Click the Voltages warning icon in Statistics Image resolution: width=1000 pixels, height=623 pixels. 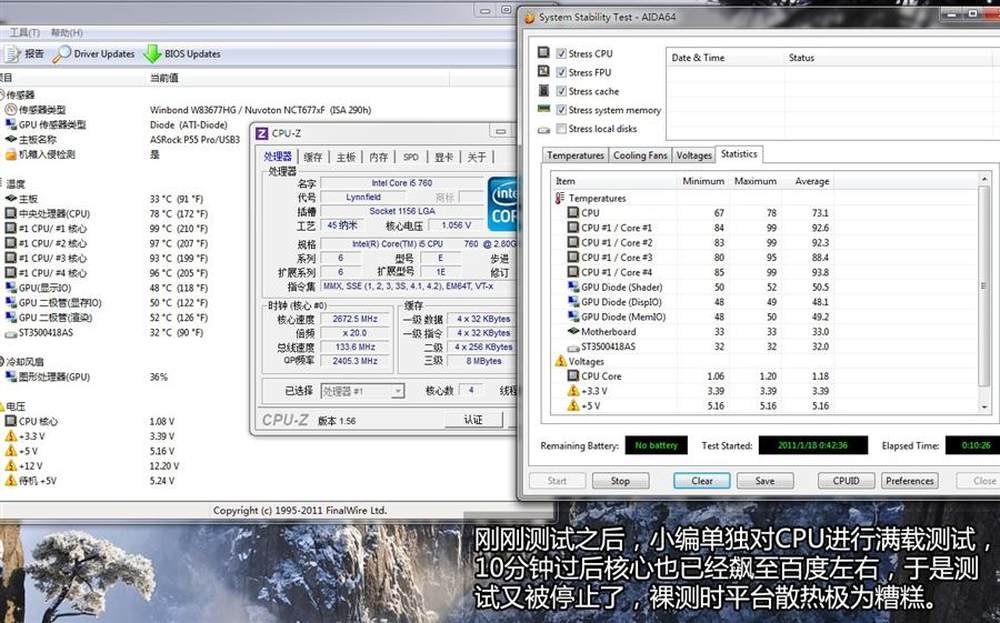[561, 362]
